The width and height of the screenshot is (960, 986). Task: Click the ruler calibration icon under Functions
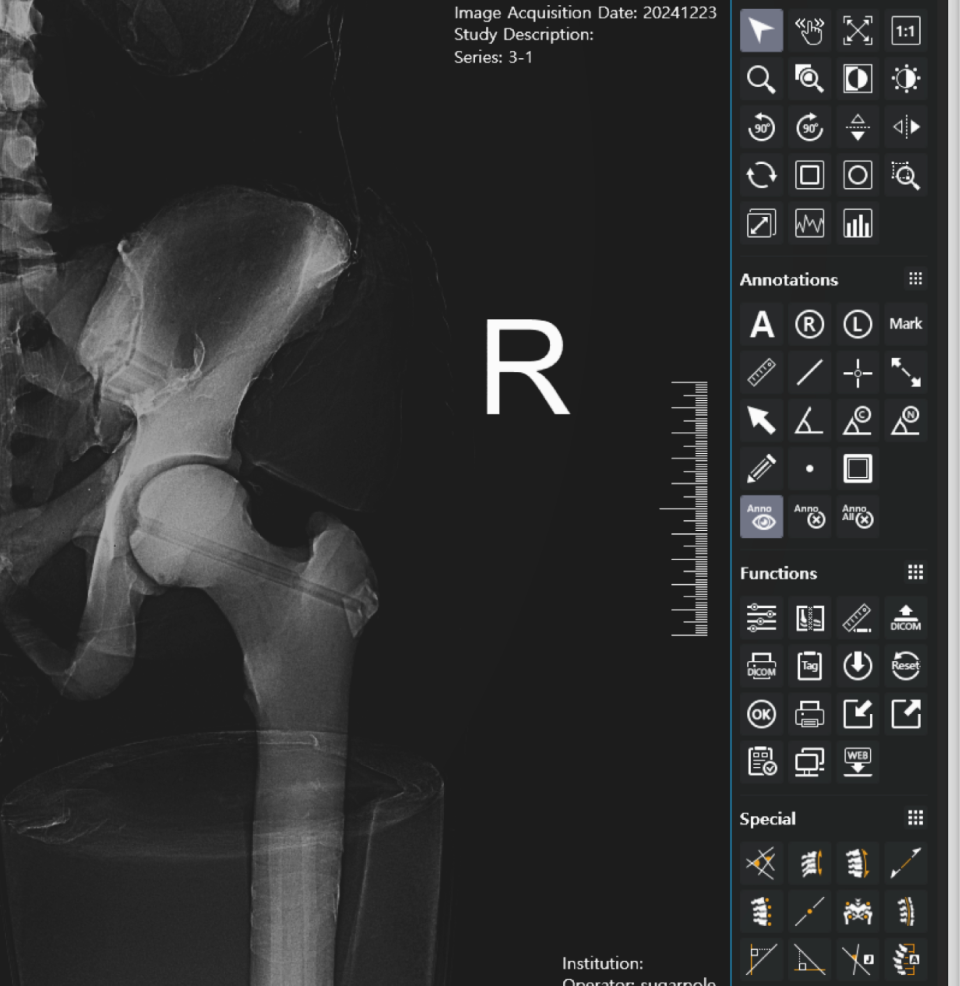coord(858,618)
